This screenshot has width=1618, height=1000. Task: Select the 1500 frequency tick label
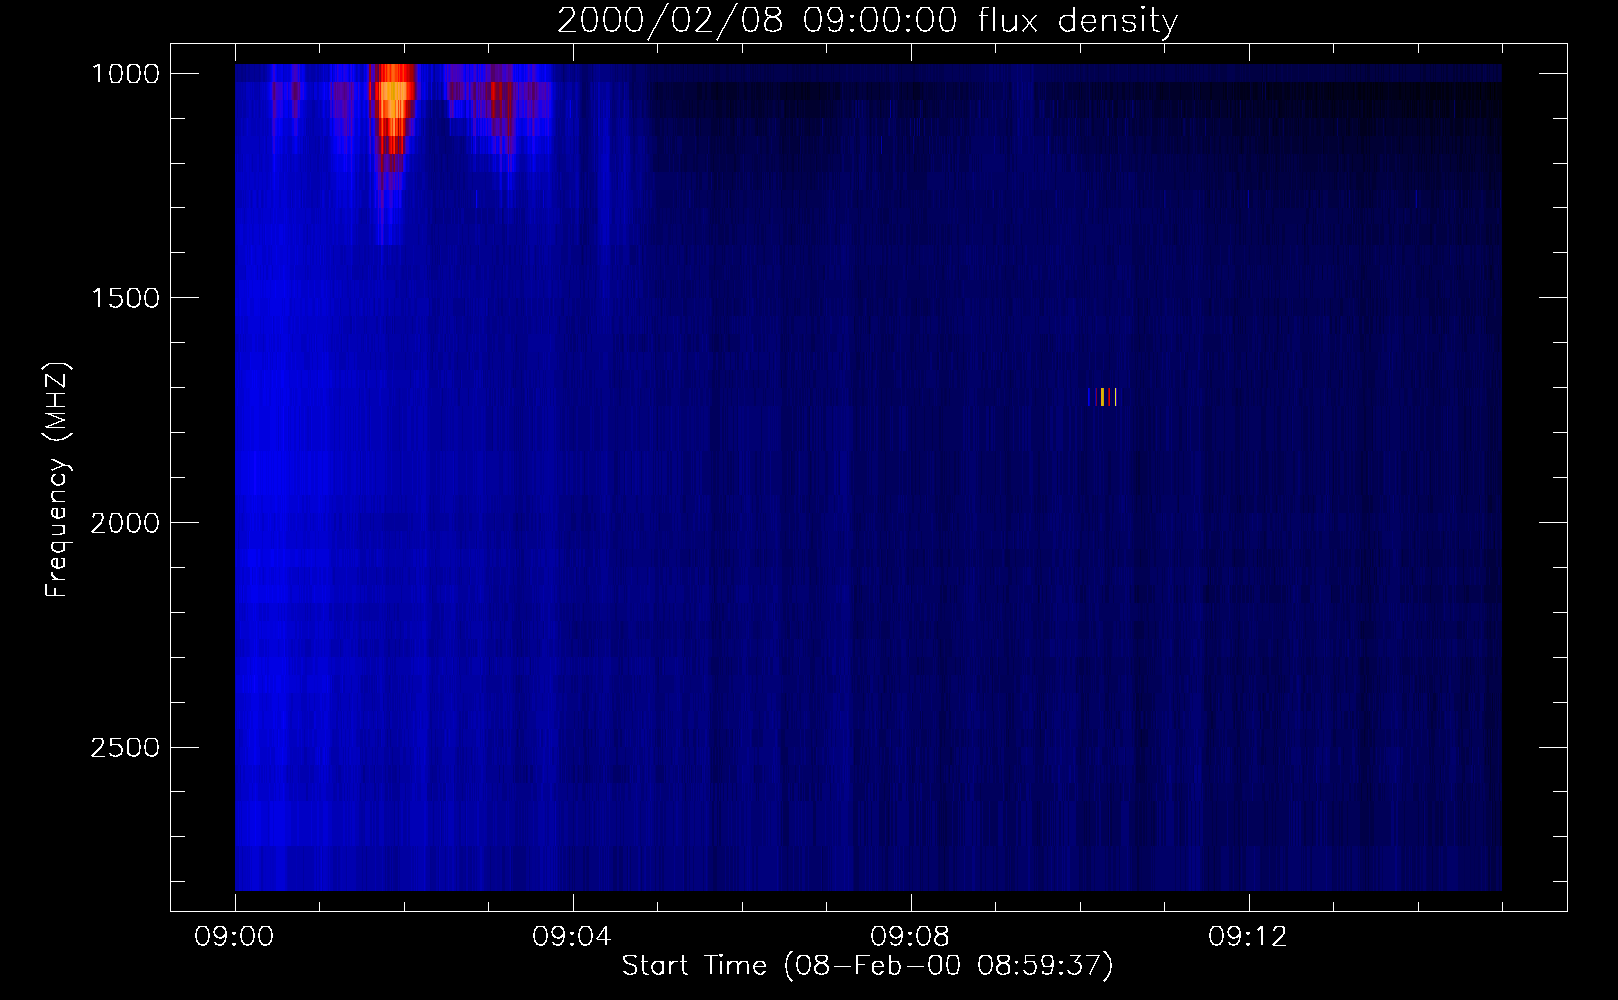[125, 298]
